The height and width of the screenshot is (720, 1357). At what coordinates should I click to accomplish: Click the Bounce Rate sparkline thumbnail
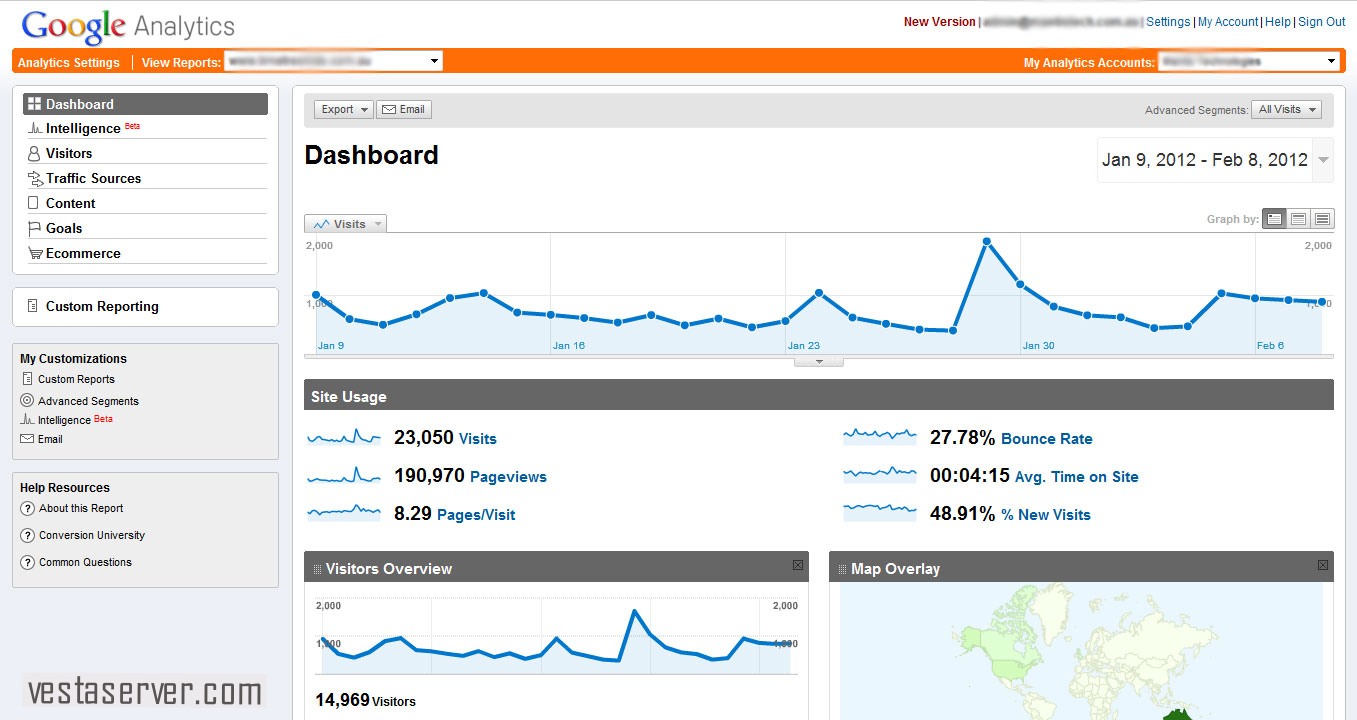click(x=879, y=437)
